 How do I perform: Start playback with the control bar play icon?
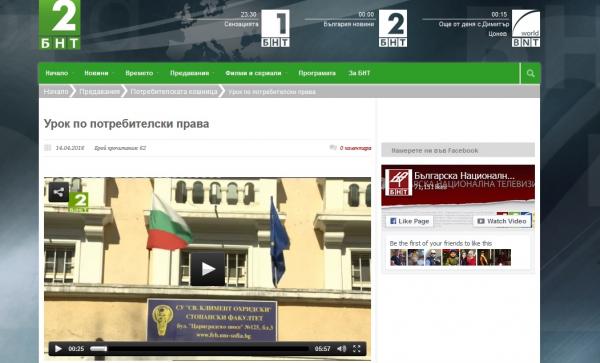coord(58,348)
